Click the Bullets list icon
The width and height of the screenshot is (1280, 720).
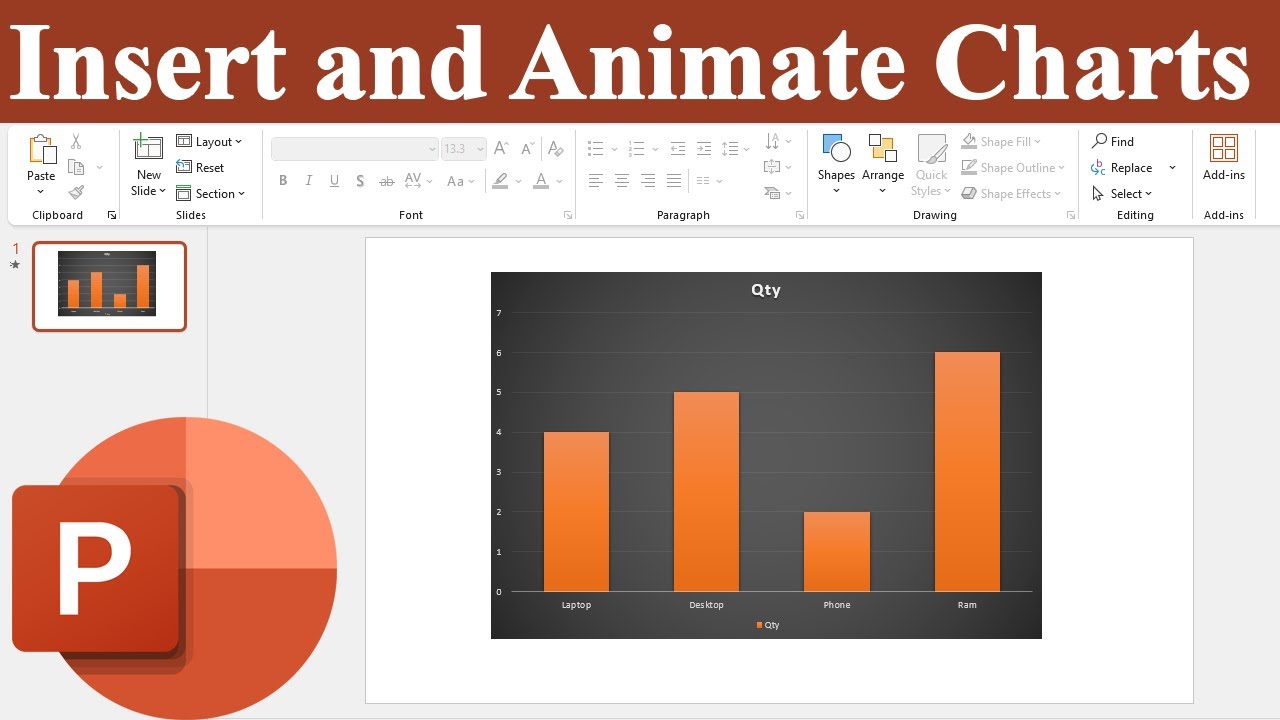coord(596,148)
